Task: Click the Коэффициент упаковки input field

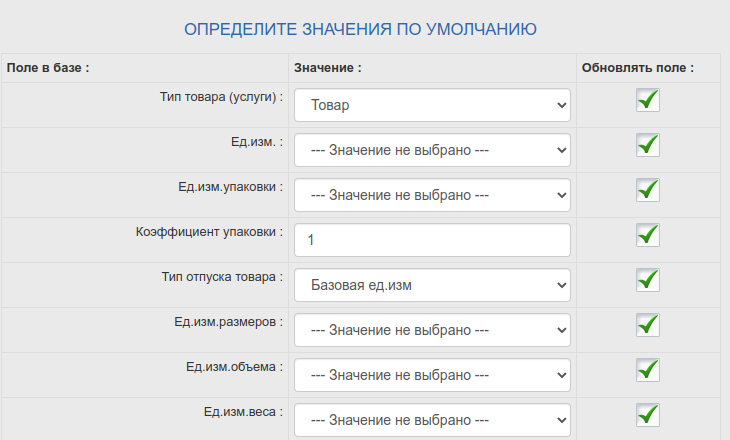Action: click(432, 240)
